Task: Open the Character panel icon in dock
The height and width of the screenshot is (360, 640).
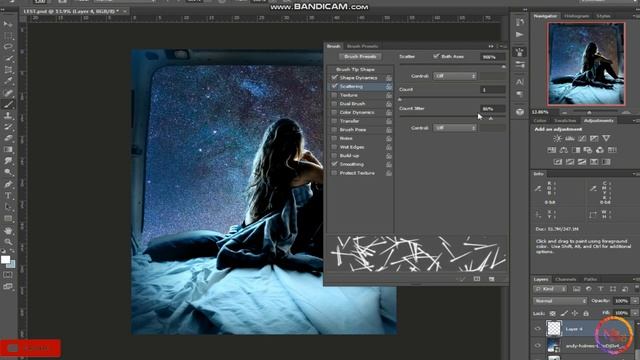Action: coord(520,82)
